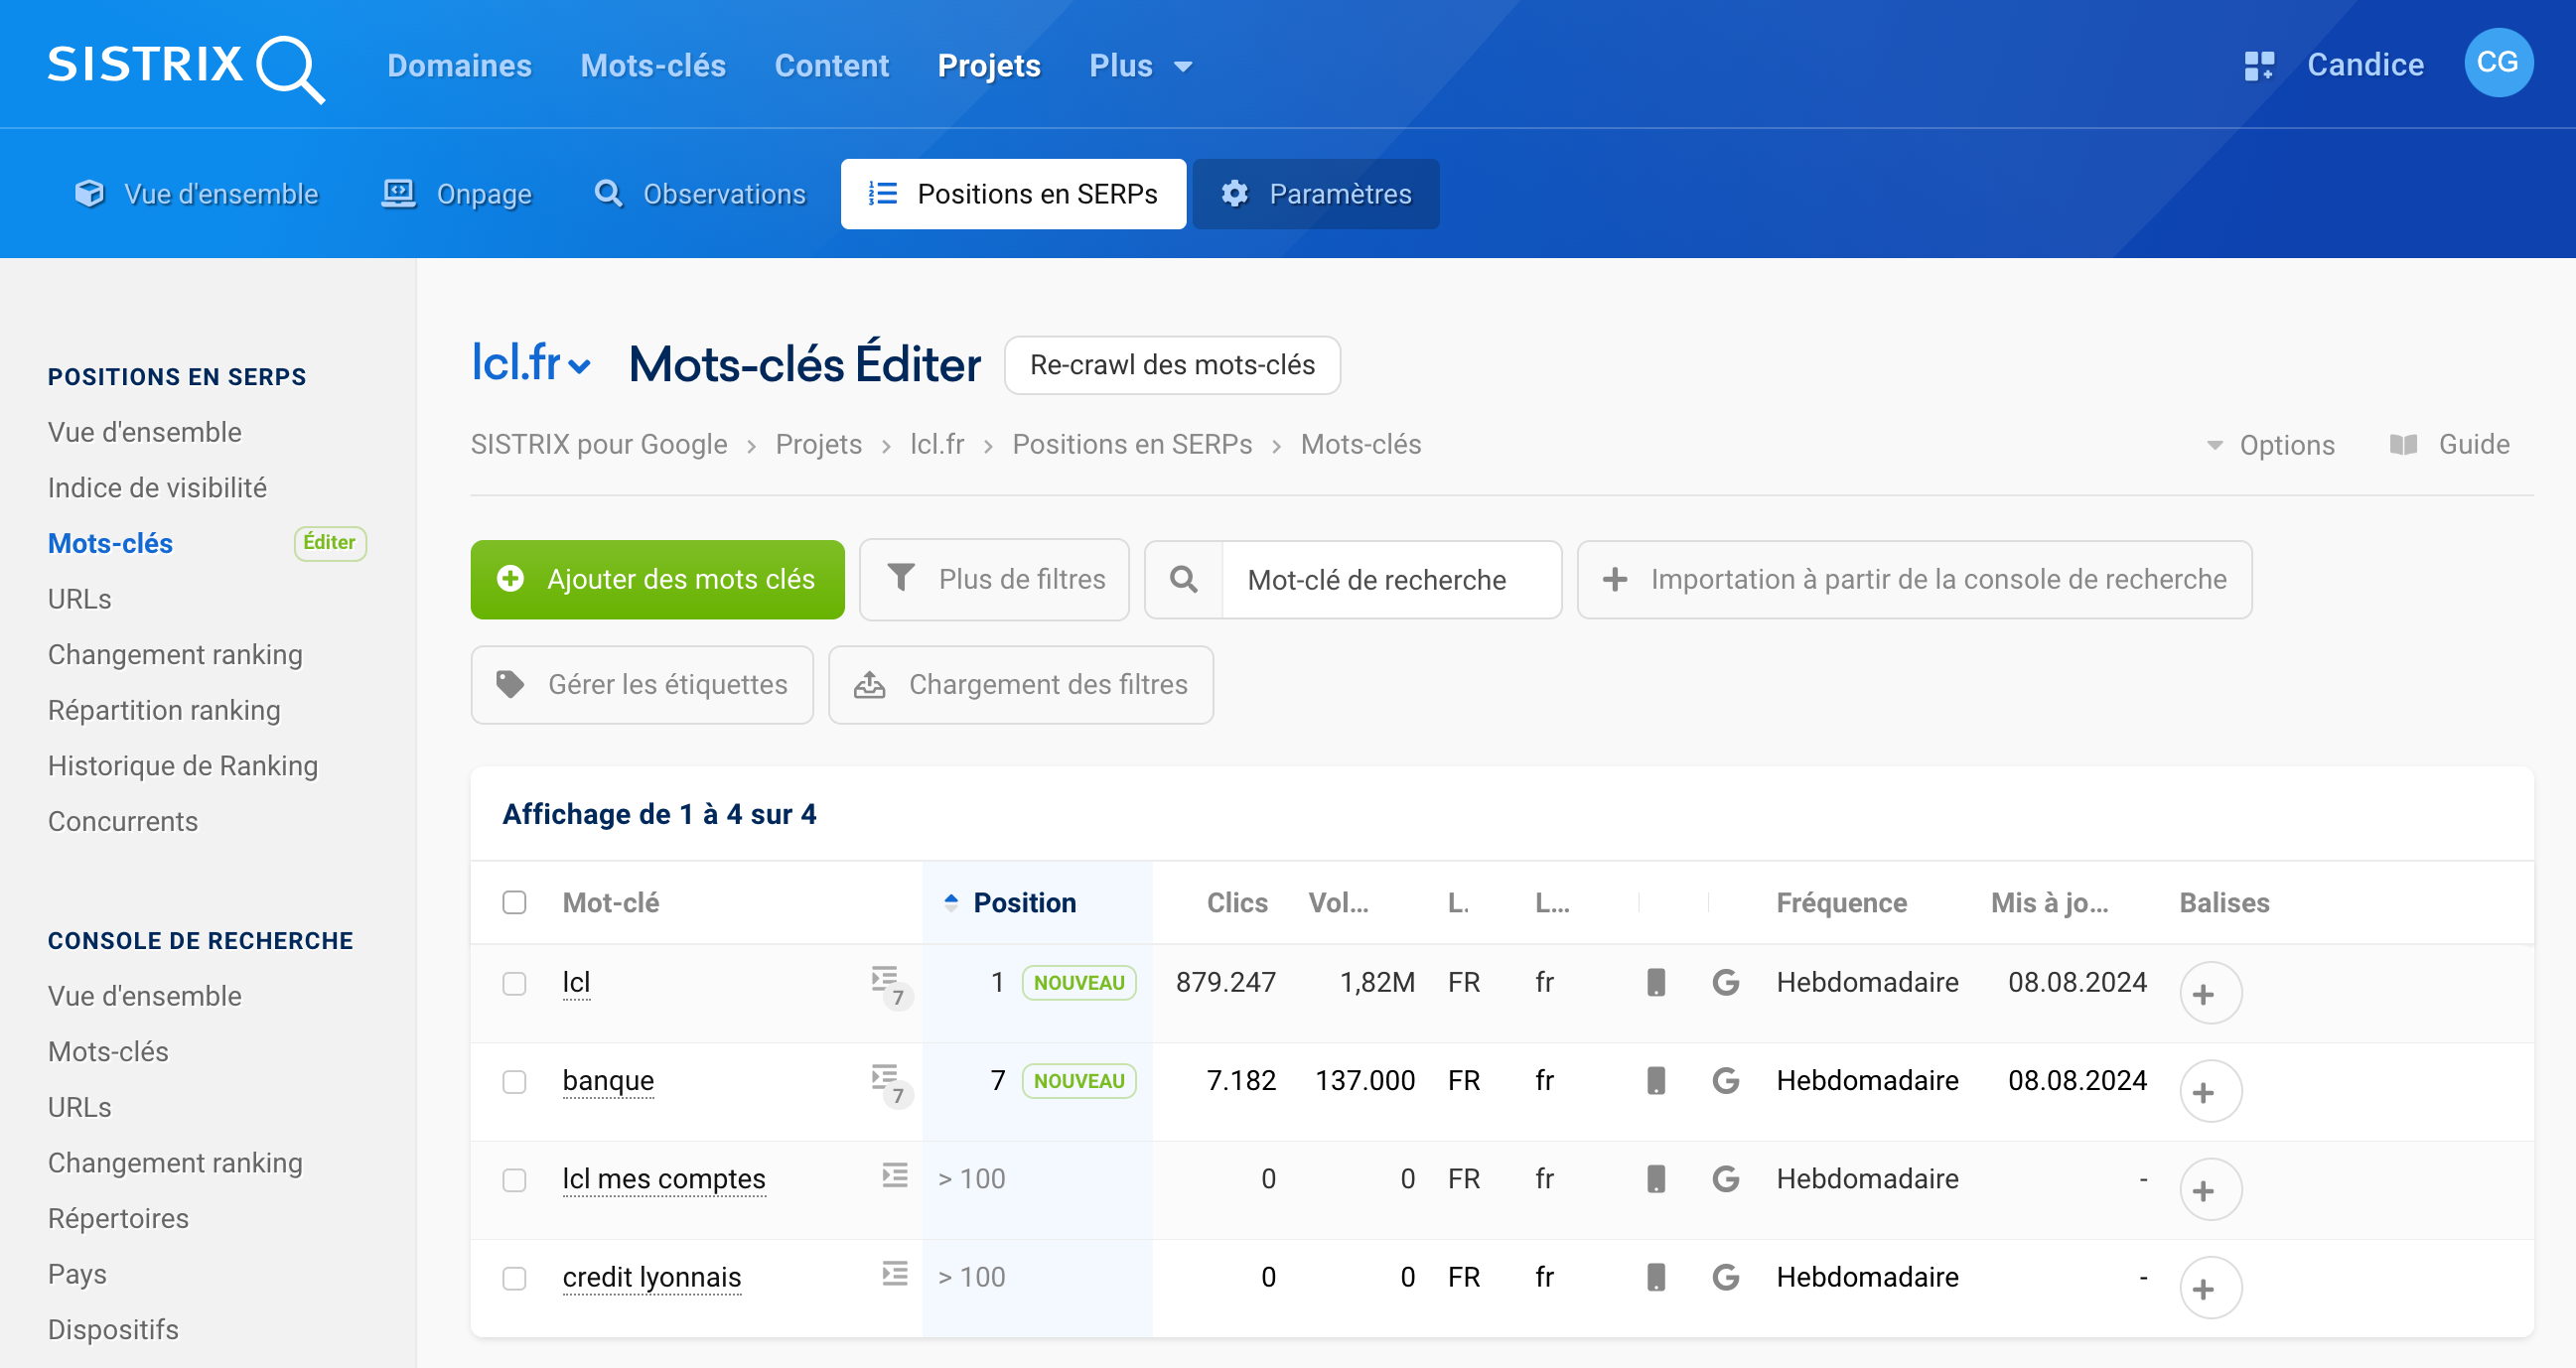Switch to the Onpage tab

[x=458, y=194]
